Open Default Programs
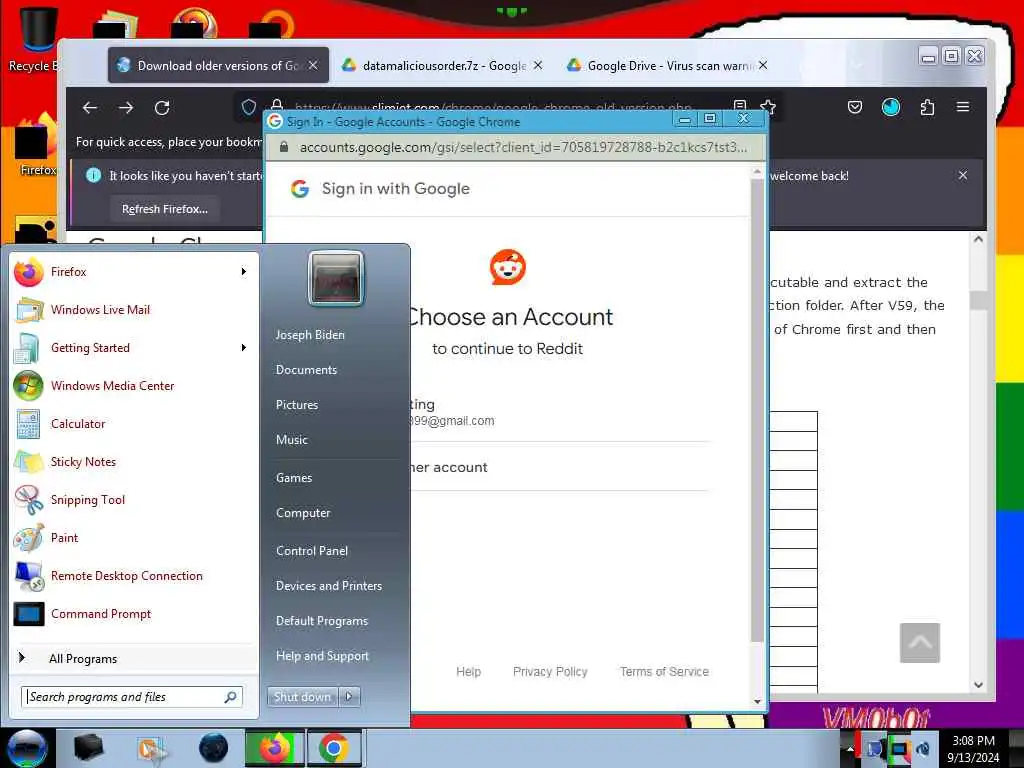This screenshot has height=768, width=1024. point(322,621)
